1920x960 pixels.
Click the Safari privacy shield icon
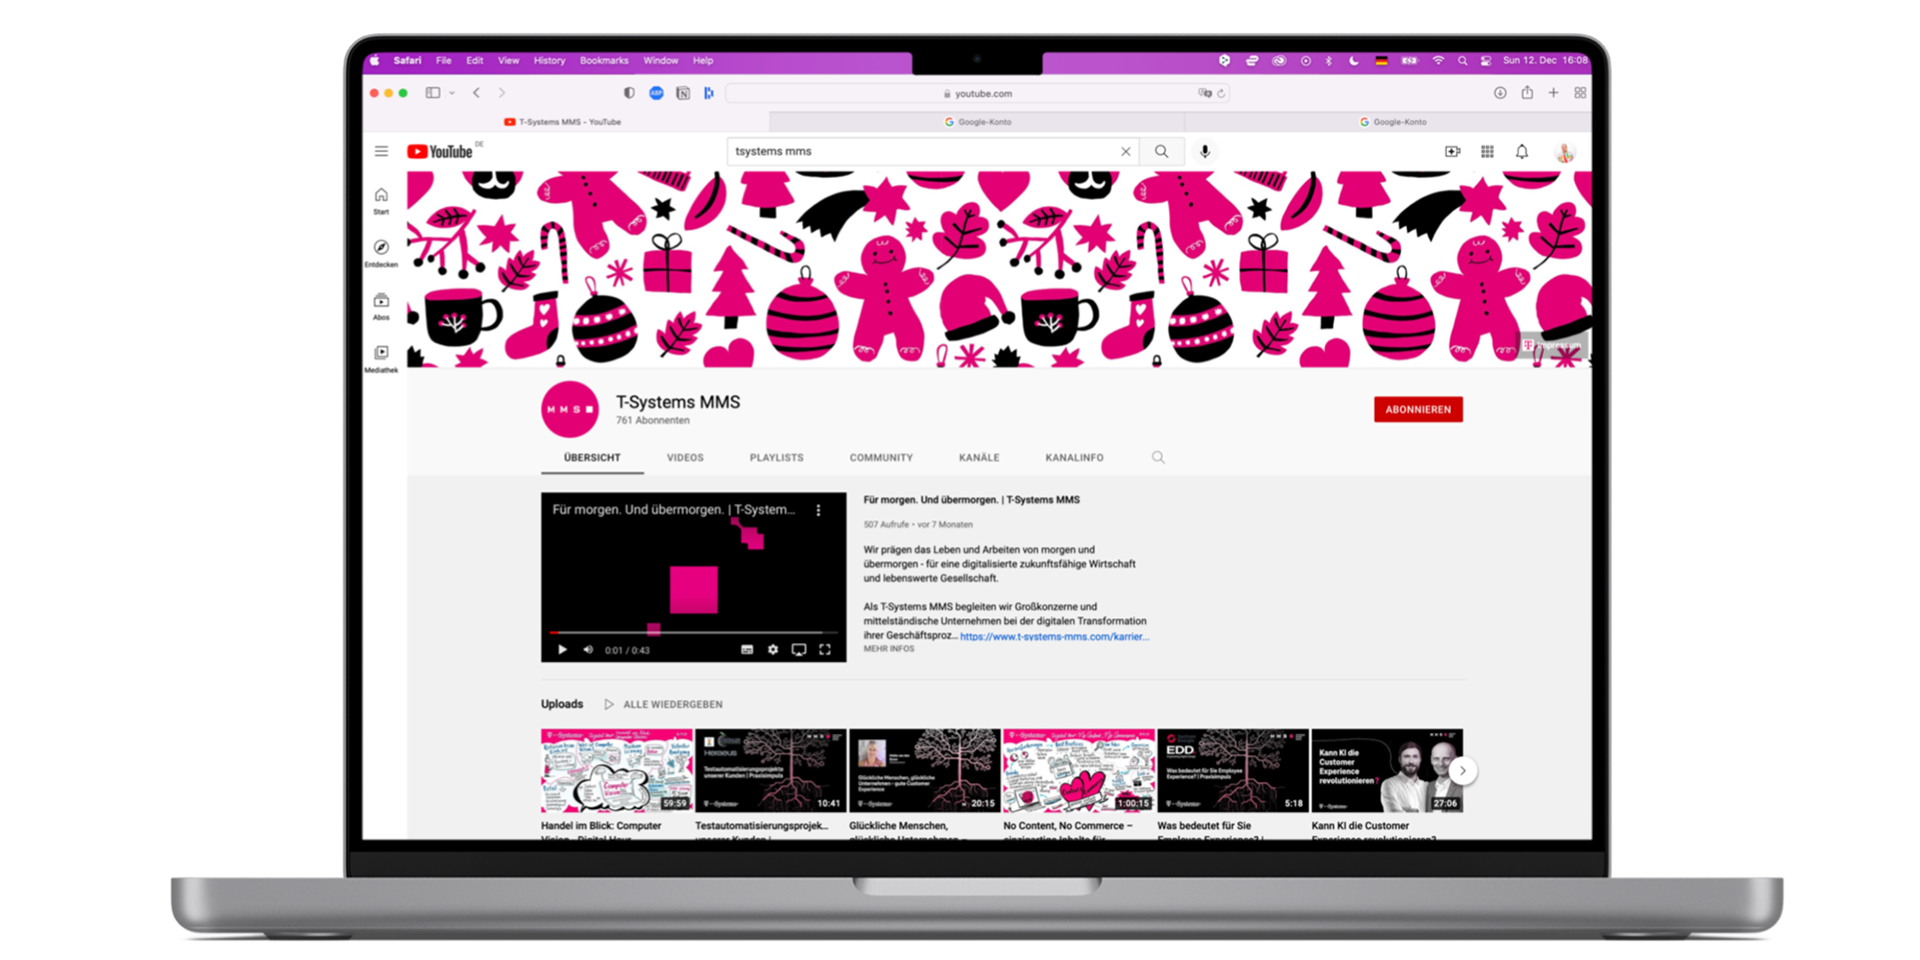[629, 93]
